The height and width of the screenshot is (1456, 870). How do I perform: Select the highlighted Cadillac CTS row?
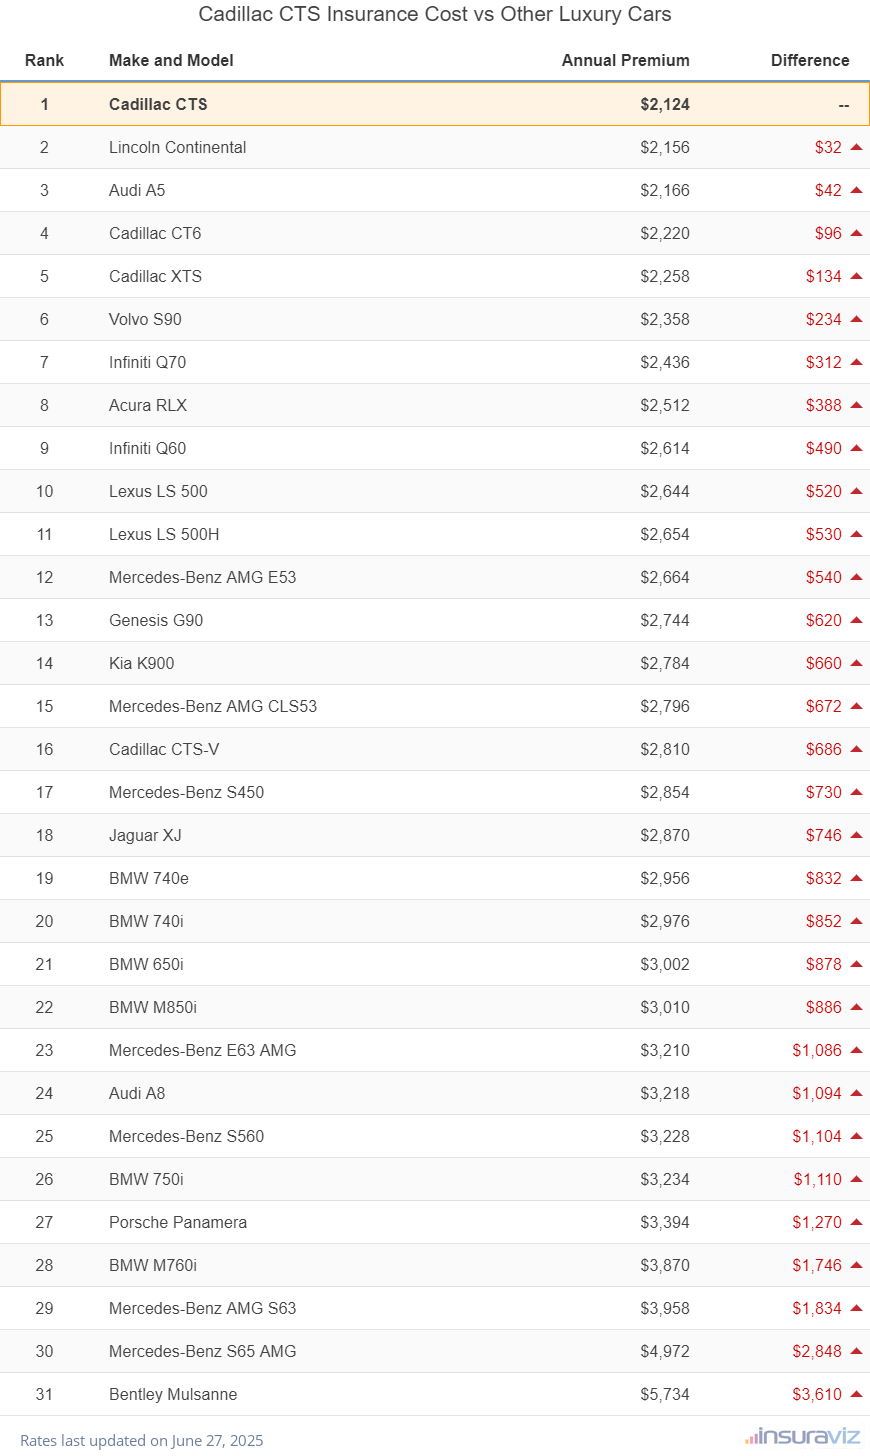(435, 104)
